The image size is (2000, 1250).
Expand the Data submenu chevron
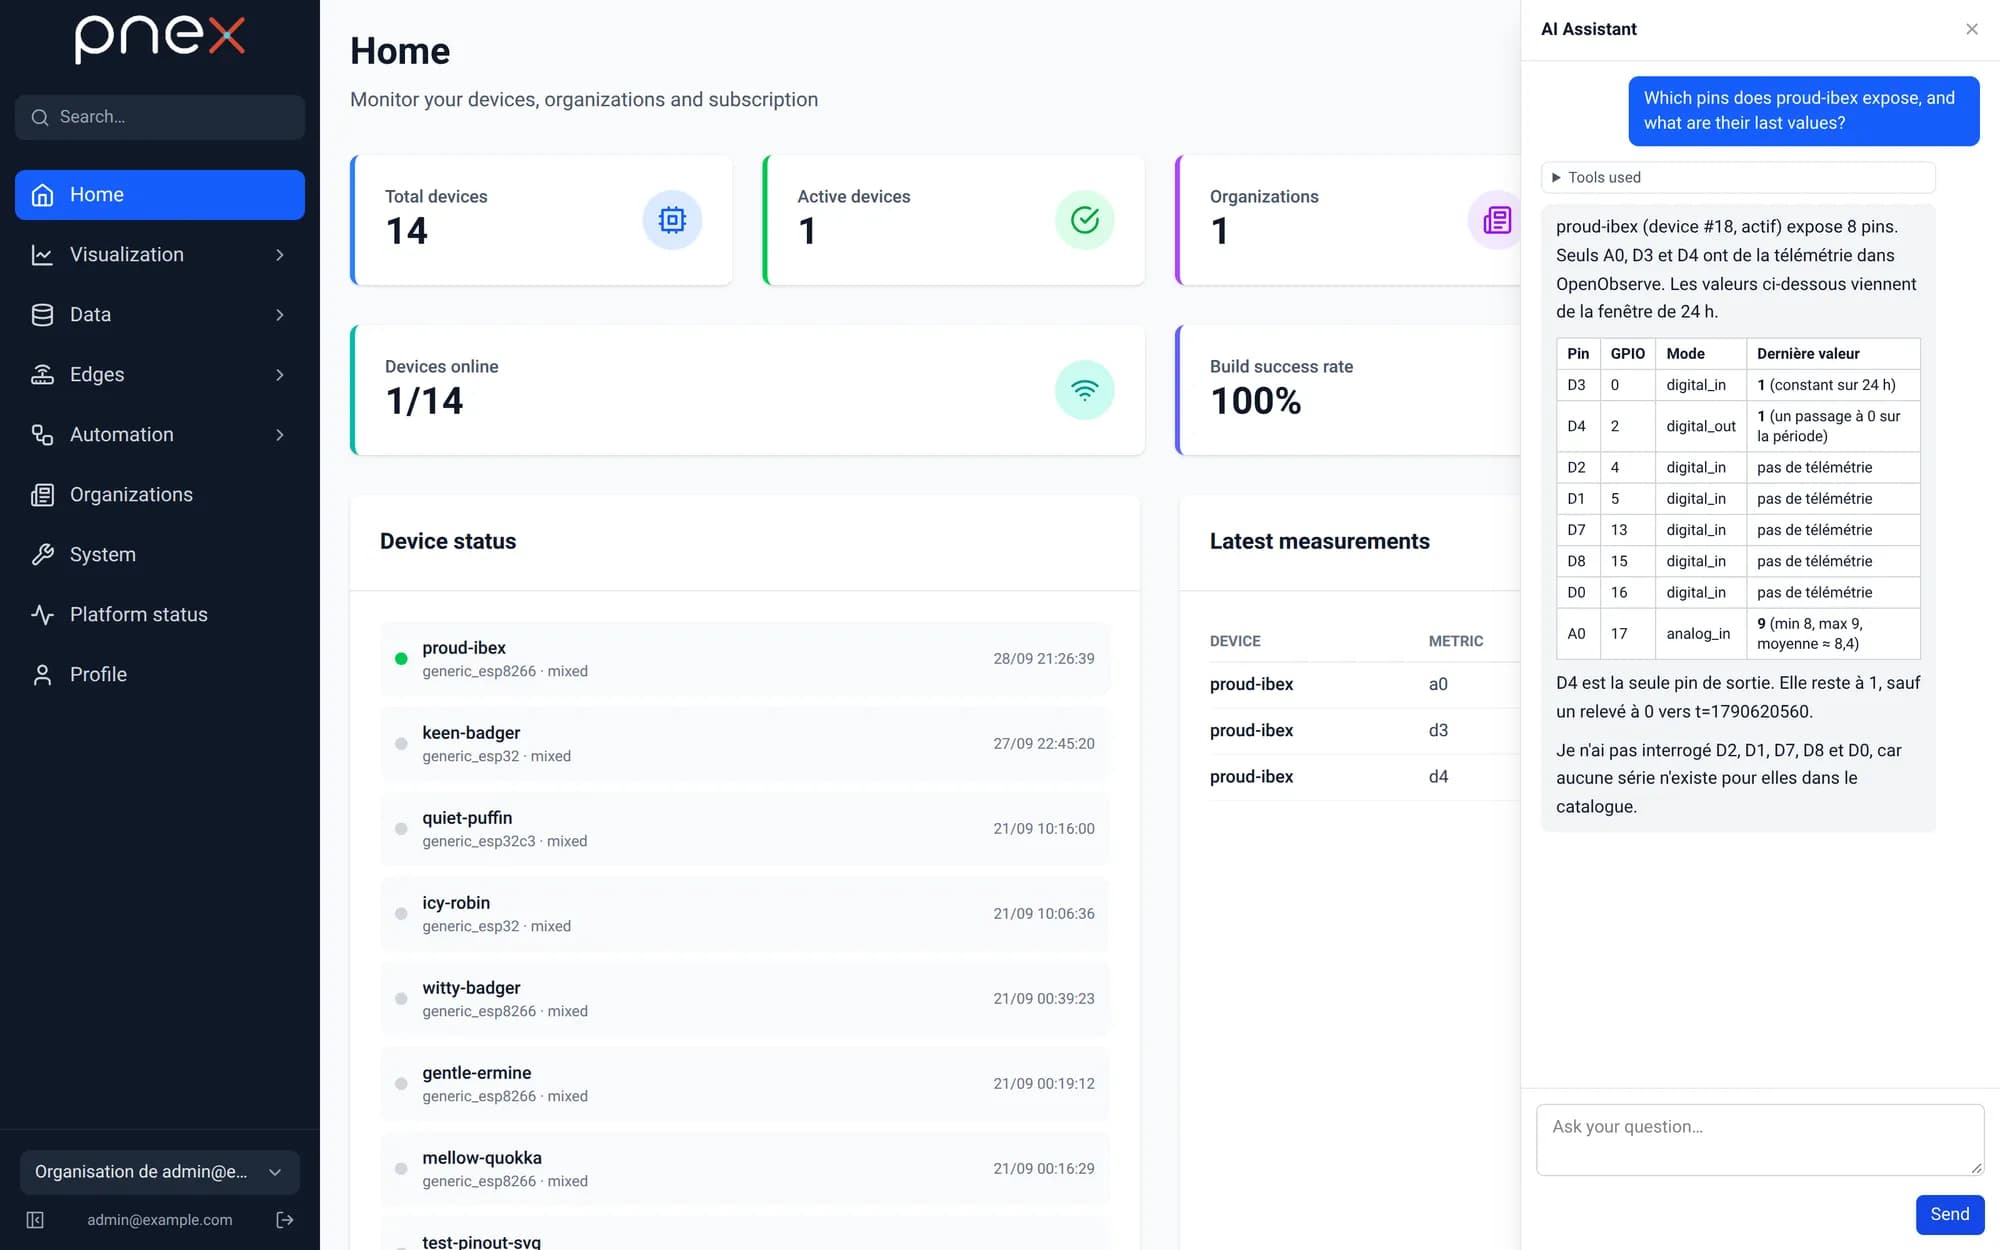tap(280, 315)
